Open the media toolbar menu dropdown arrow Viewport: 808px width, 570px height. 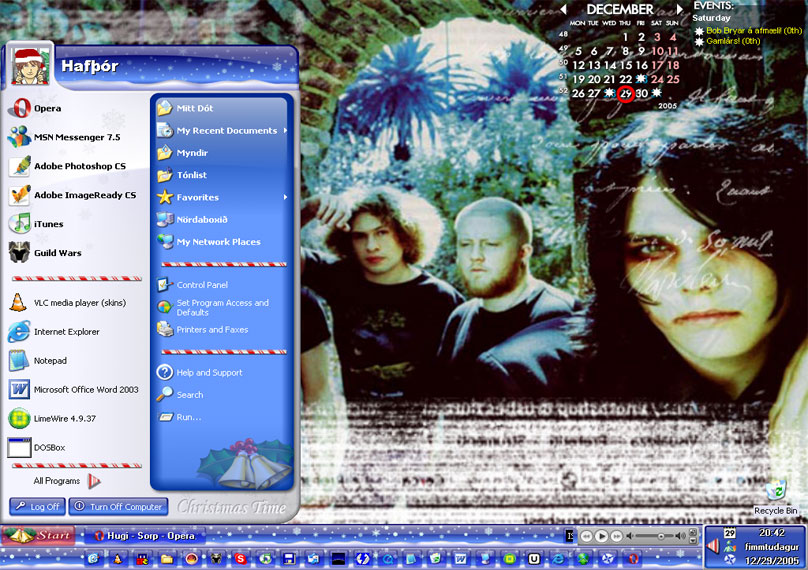click(x=693, y=541)
